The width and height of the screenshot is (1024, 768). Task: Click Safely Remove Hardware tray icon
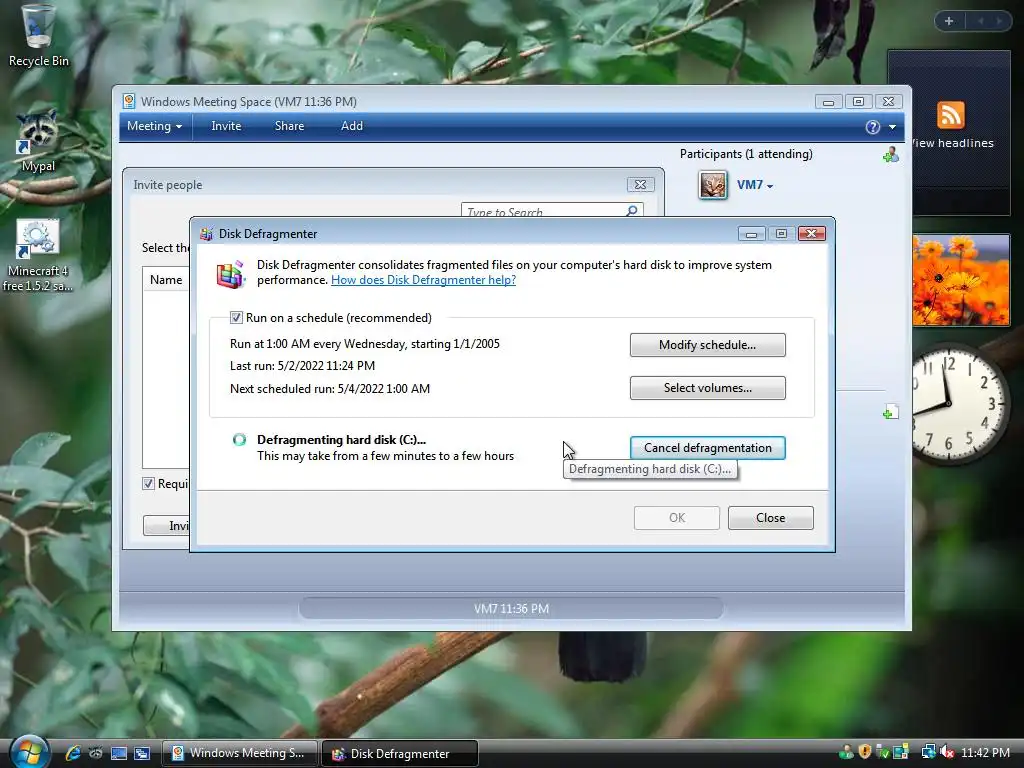pos(883,752)
